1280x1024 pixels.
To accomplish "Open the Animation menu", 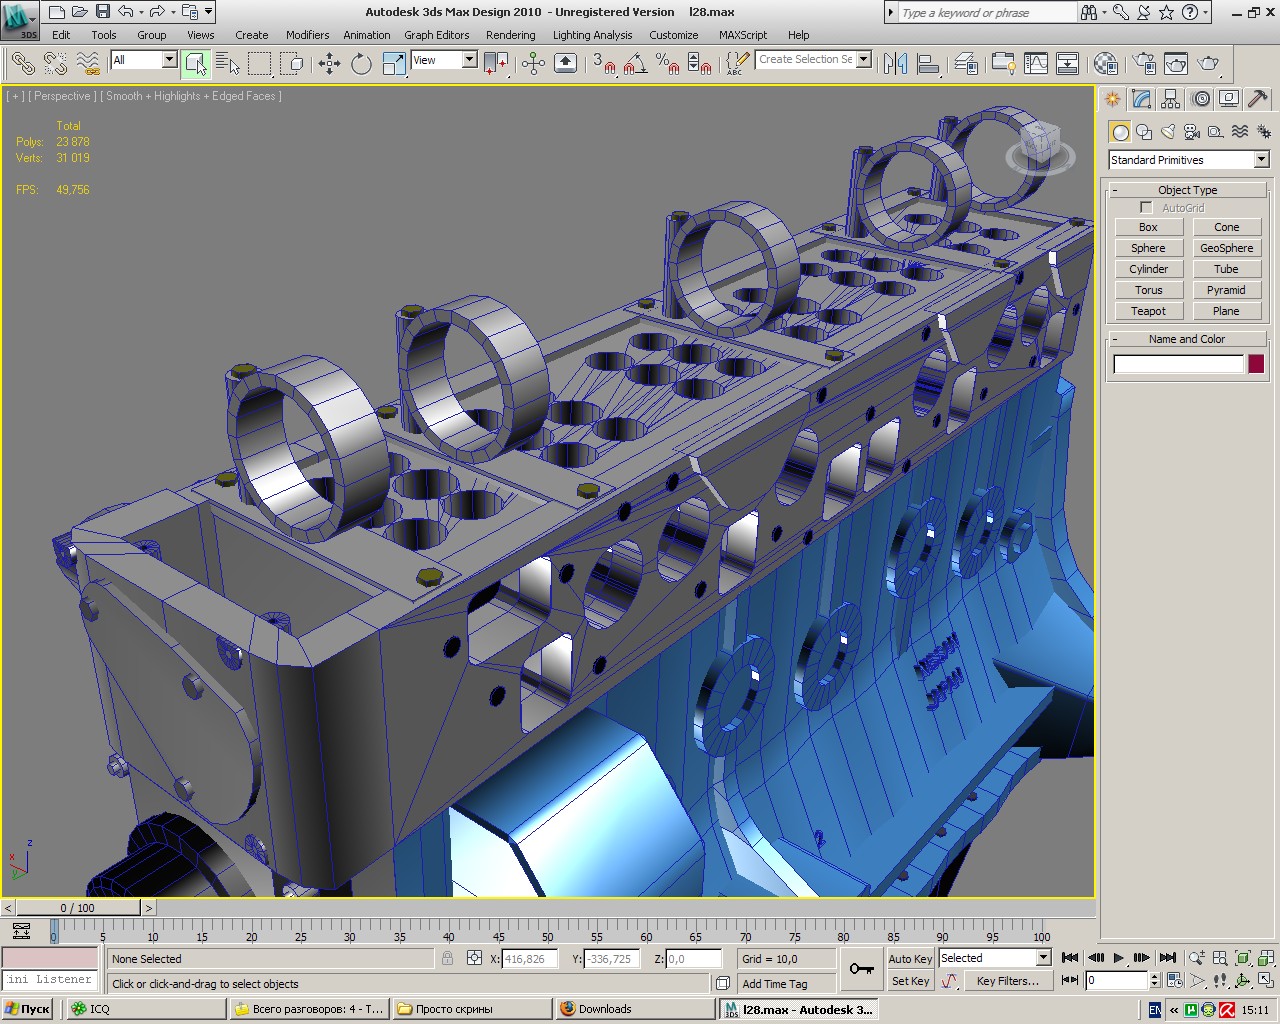I will [367, 35].
